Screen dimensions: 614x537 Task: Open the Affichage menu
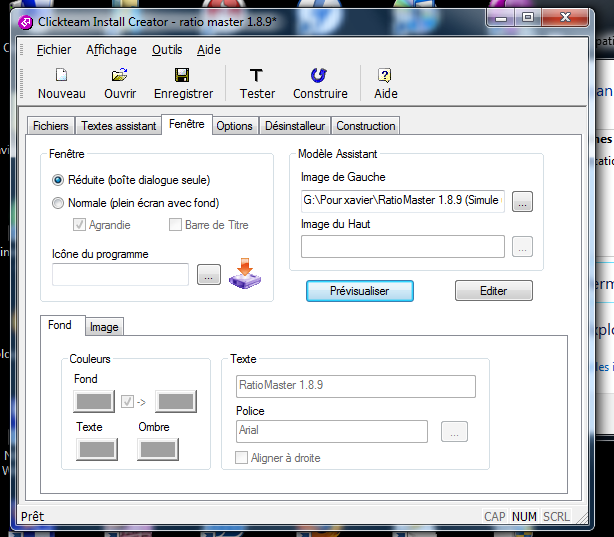click(x=111, y=50)
